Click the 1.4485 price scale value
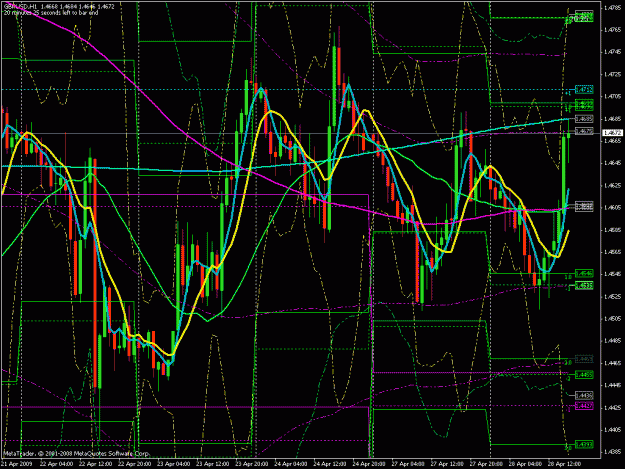 (612, 341)
